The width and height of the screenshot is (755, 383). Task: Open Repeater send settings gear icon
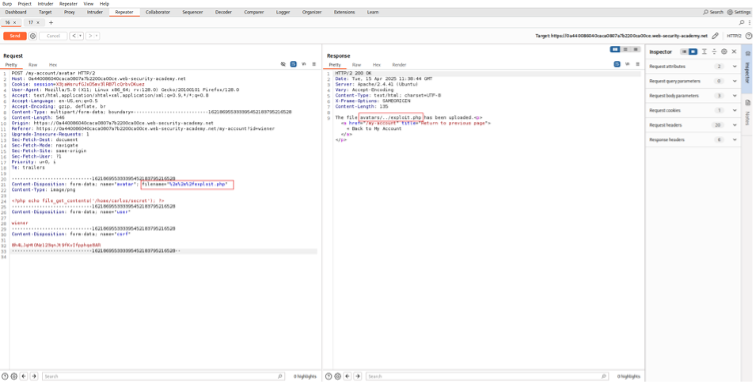(x=33, y=36)
